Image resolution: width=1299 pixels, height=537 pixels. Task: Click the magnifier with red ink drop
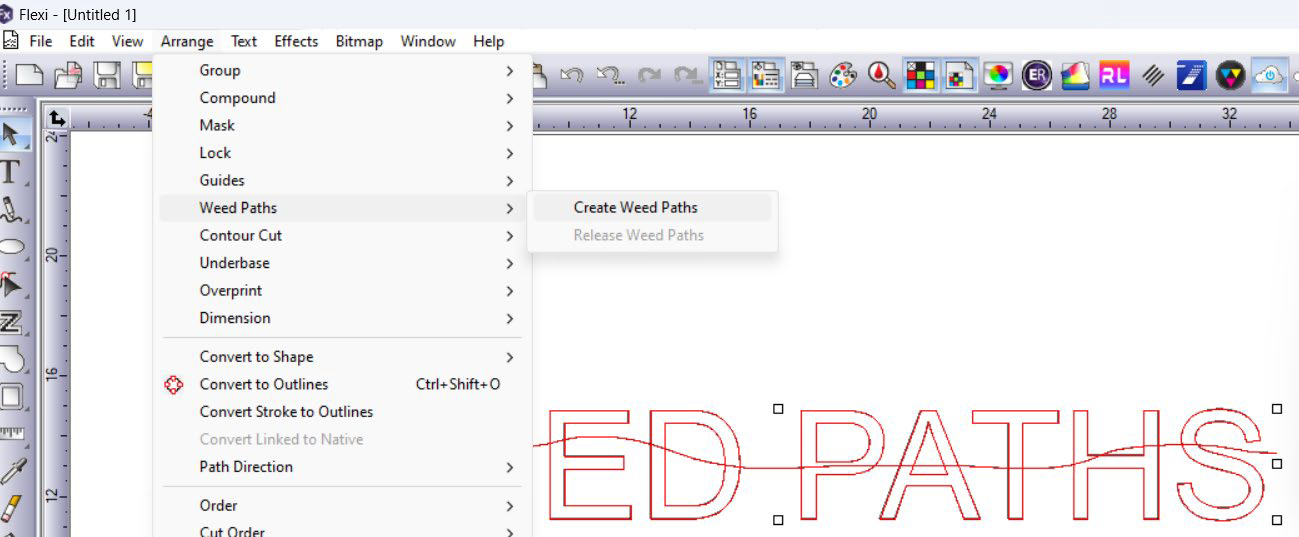click(881, 76)
